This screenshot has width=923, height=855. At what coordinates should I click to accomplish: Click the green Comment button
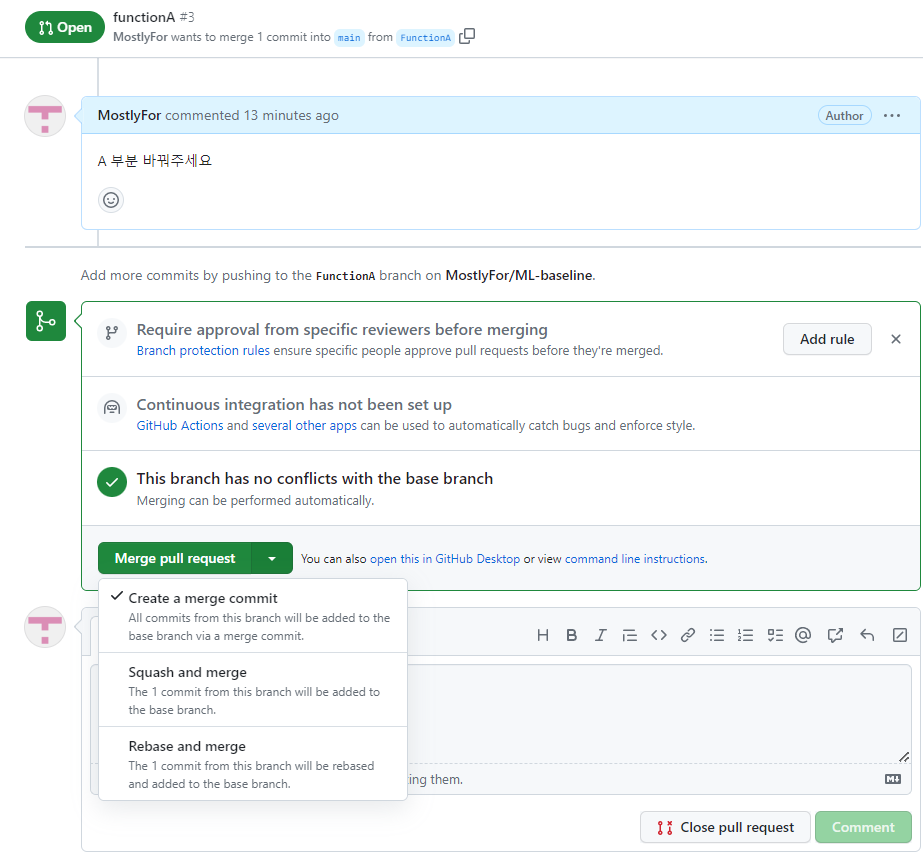tap(863, 827)
